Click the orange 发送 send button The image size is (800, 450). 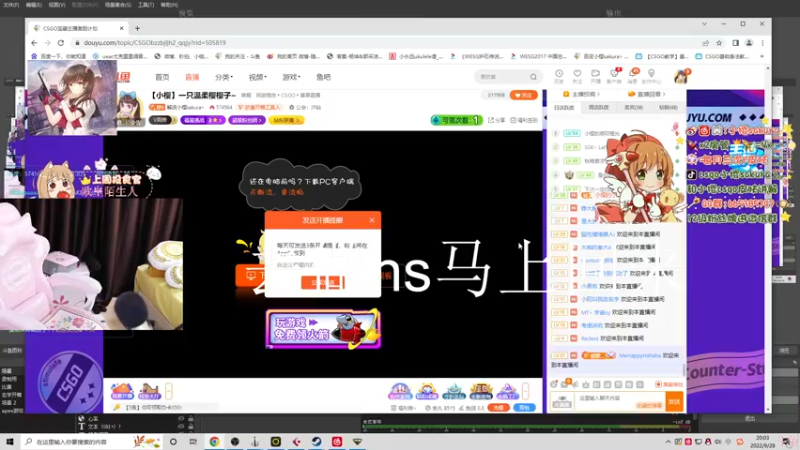point(674,402)
